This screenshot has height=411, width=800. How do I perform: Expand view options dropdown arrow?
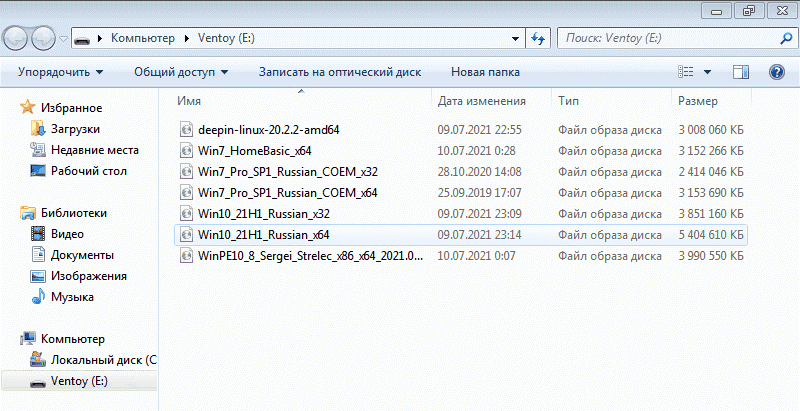708,72
